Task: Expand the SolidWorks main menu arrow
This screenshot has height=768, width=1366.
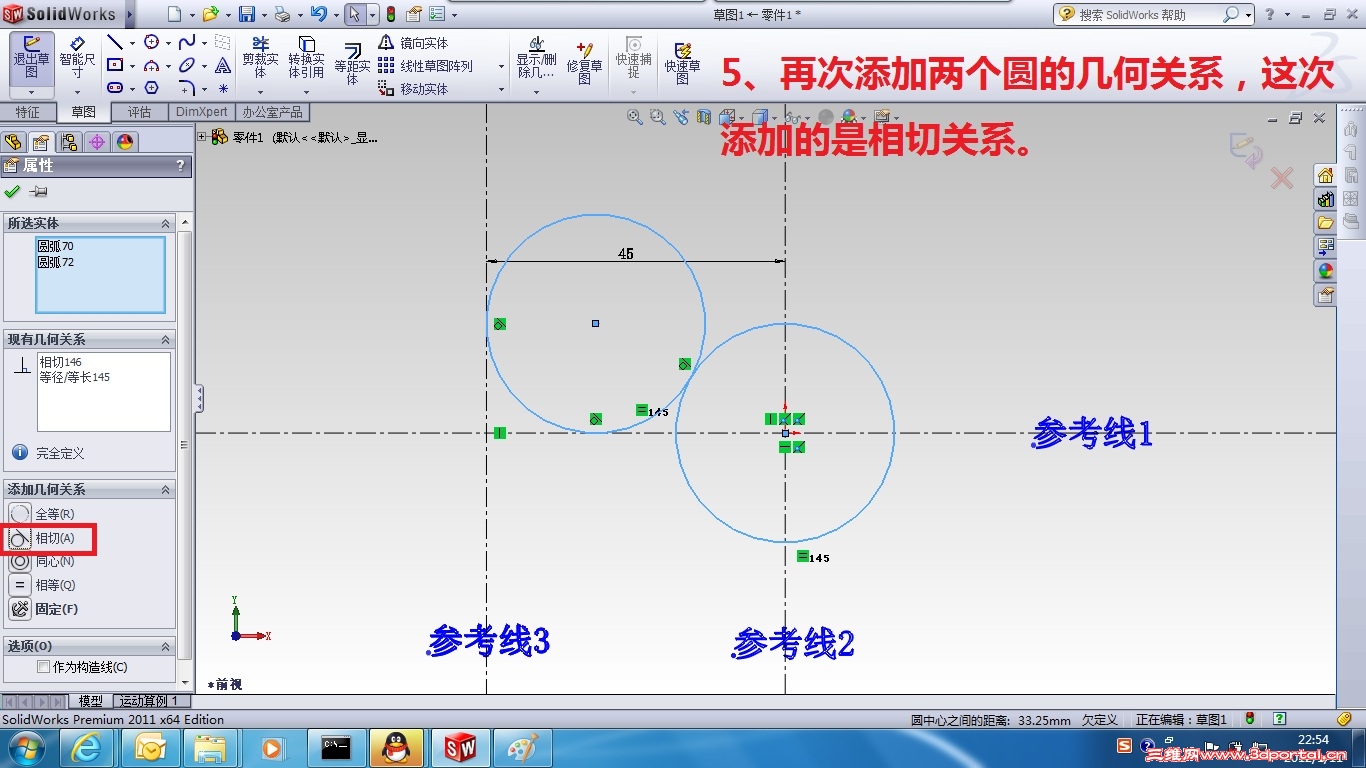Action: (130, 14)
